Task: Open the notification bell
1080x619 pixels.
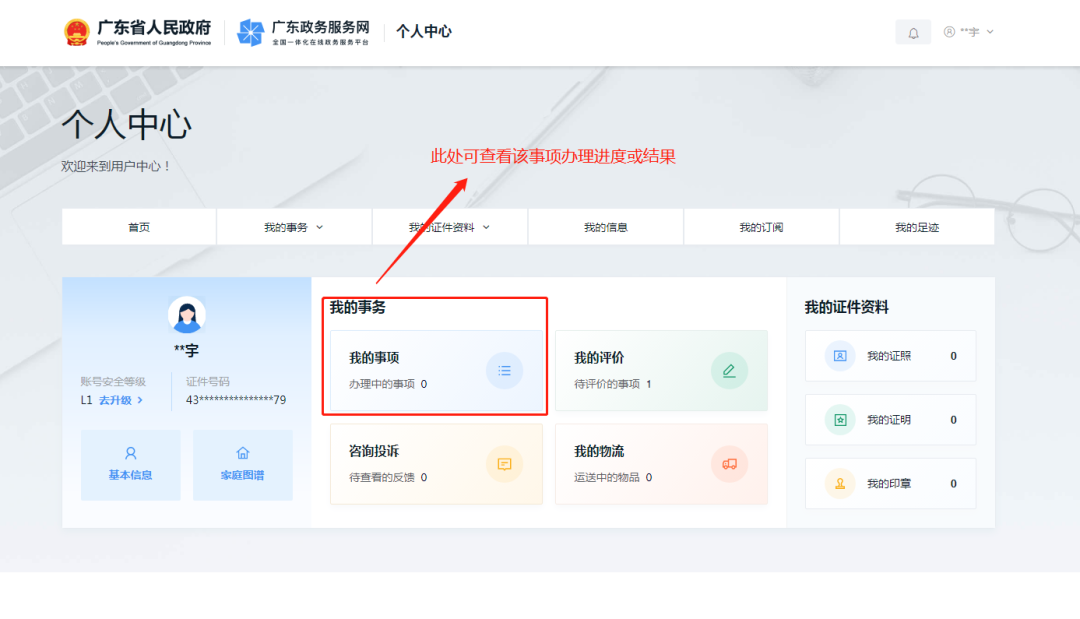Action: (912, 31)
